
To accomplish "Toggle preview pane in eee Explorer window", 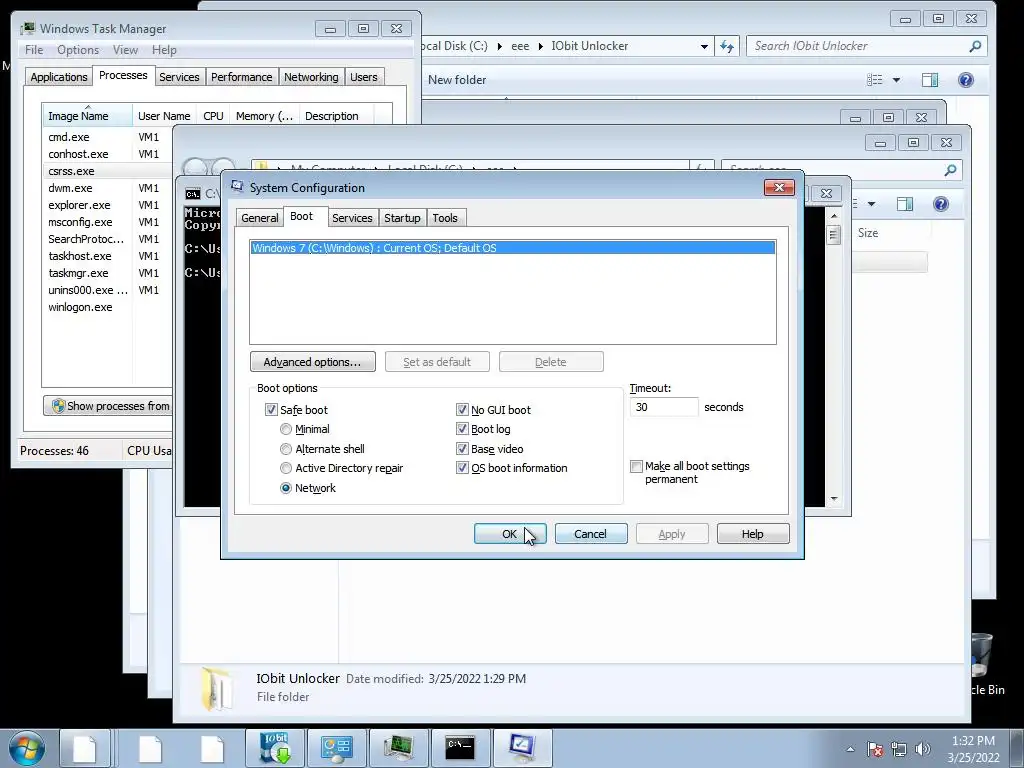I will point(905,204).
